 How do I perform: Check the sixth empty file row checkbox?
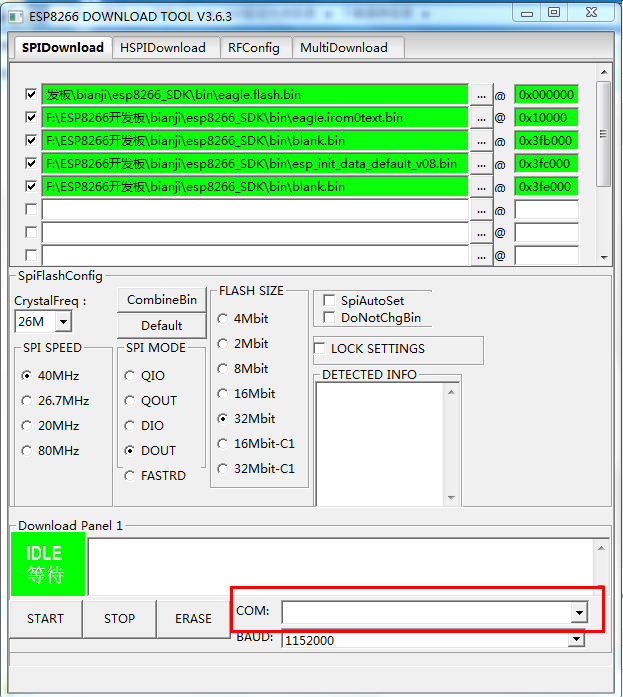[x=31, y=209]
